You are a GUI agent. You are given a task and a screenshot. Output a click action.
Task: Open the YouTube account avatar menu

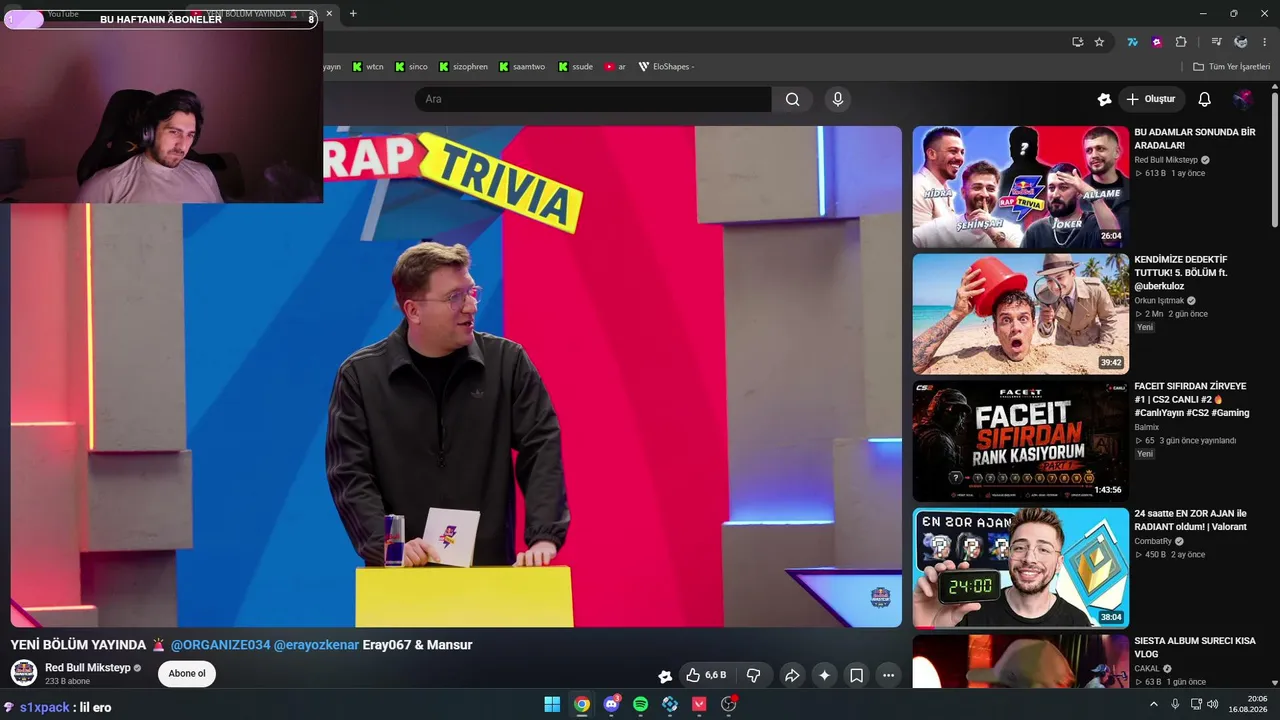point(1242,99)
